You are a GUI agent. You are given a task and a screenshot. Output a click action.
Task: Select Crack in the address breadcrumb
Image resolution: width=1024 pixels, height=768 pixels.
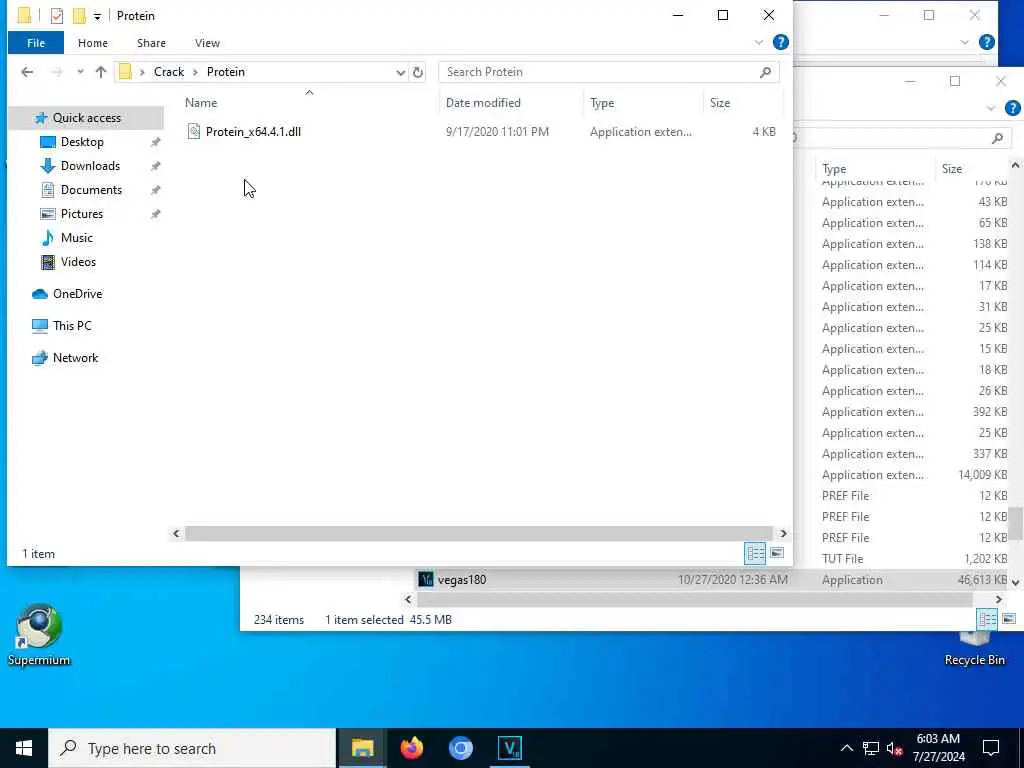pos(168,72)
